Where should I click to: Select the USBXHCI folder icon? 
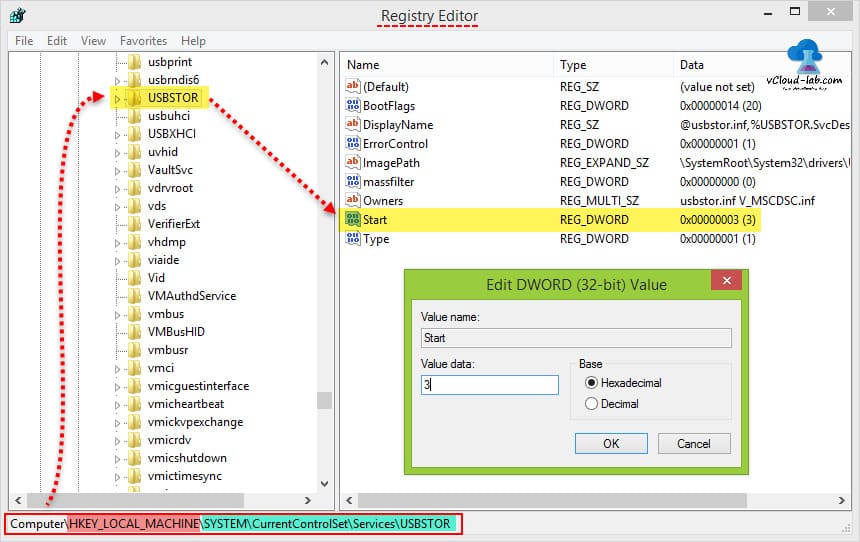coord(134,134)
